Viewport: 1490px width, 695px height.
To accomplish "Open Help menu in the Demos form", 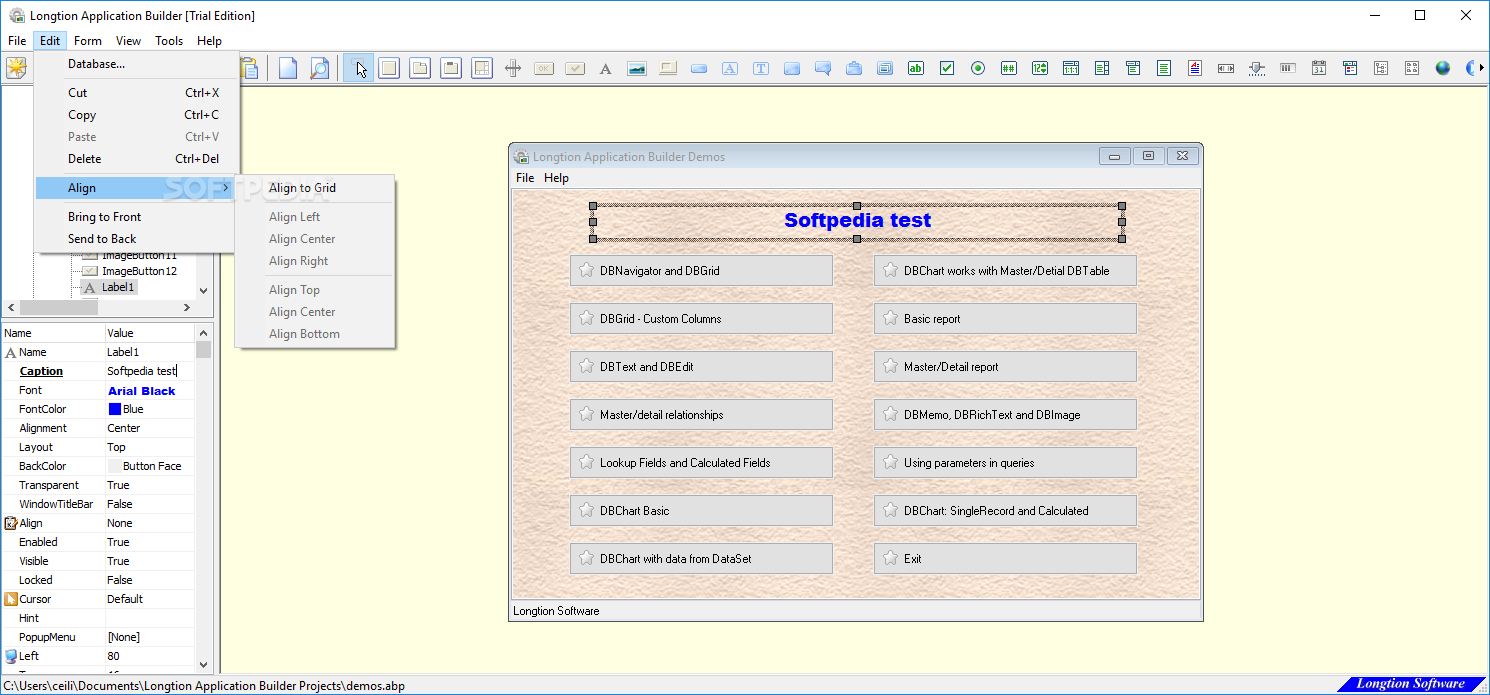I will (556, 178).
